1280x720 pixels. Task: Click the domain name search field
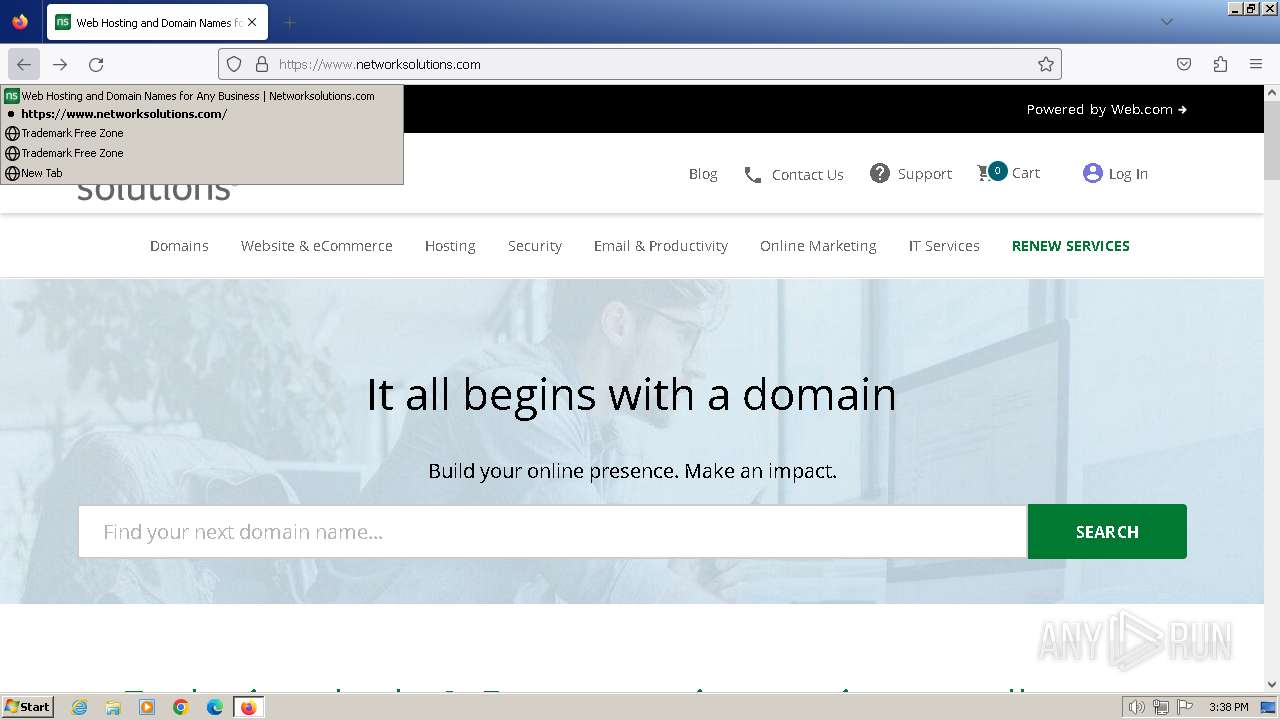coord(553,532)
